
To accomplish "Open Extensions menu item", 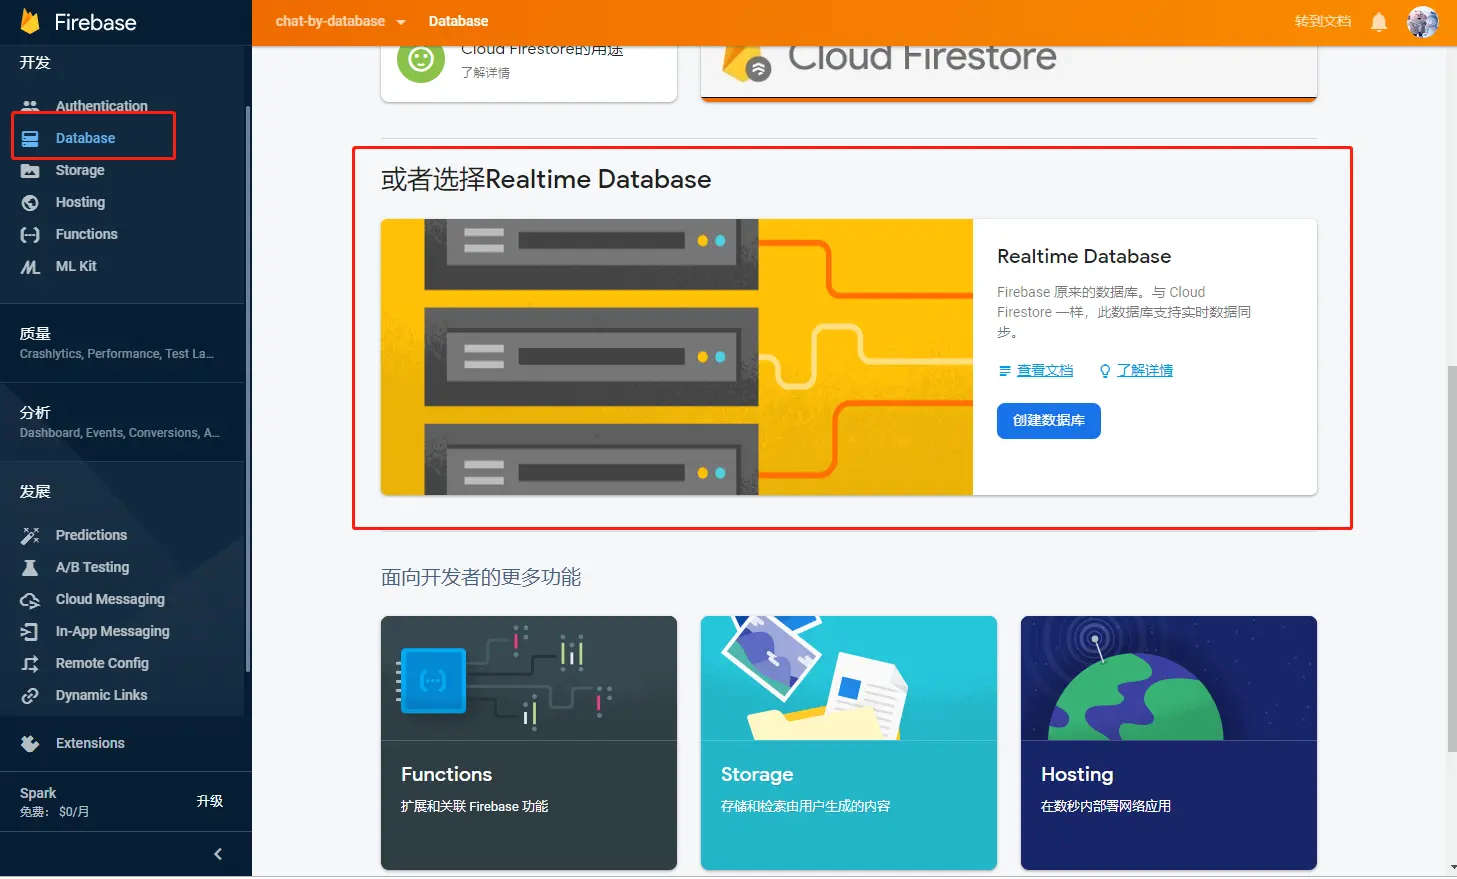I will [90, 743].
